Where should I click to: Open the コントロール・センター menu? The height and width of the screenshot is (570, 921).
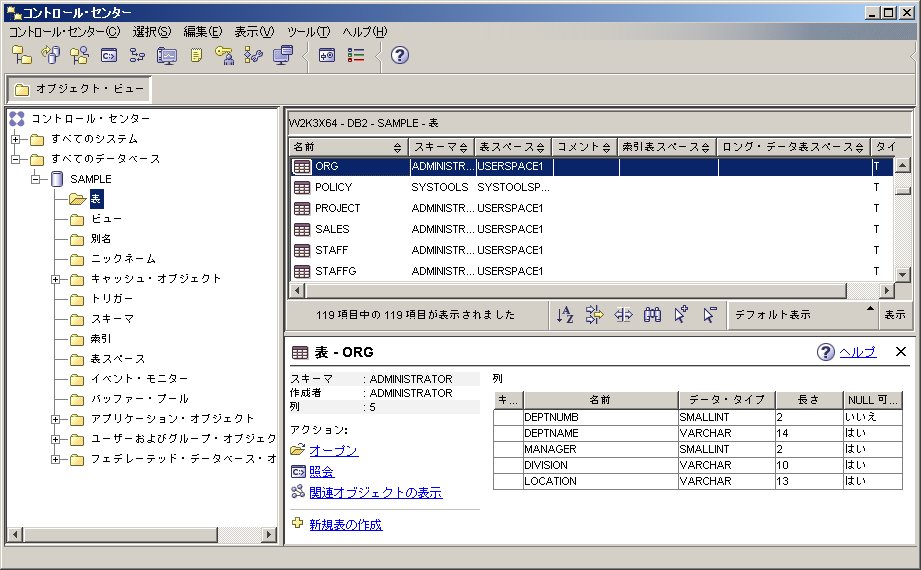(x=65, y=32)
